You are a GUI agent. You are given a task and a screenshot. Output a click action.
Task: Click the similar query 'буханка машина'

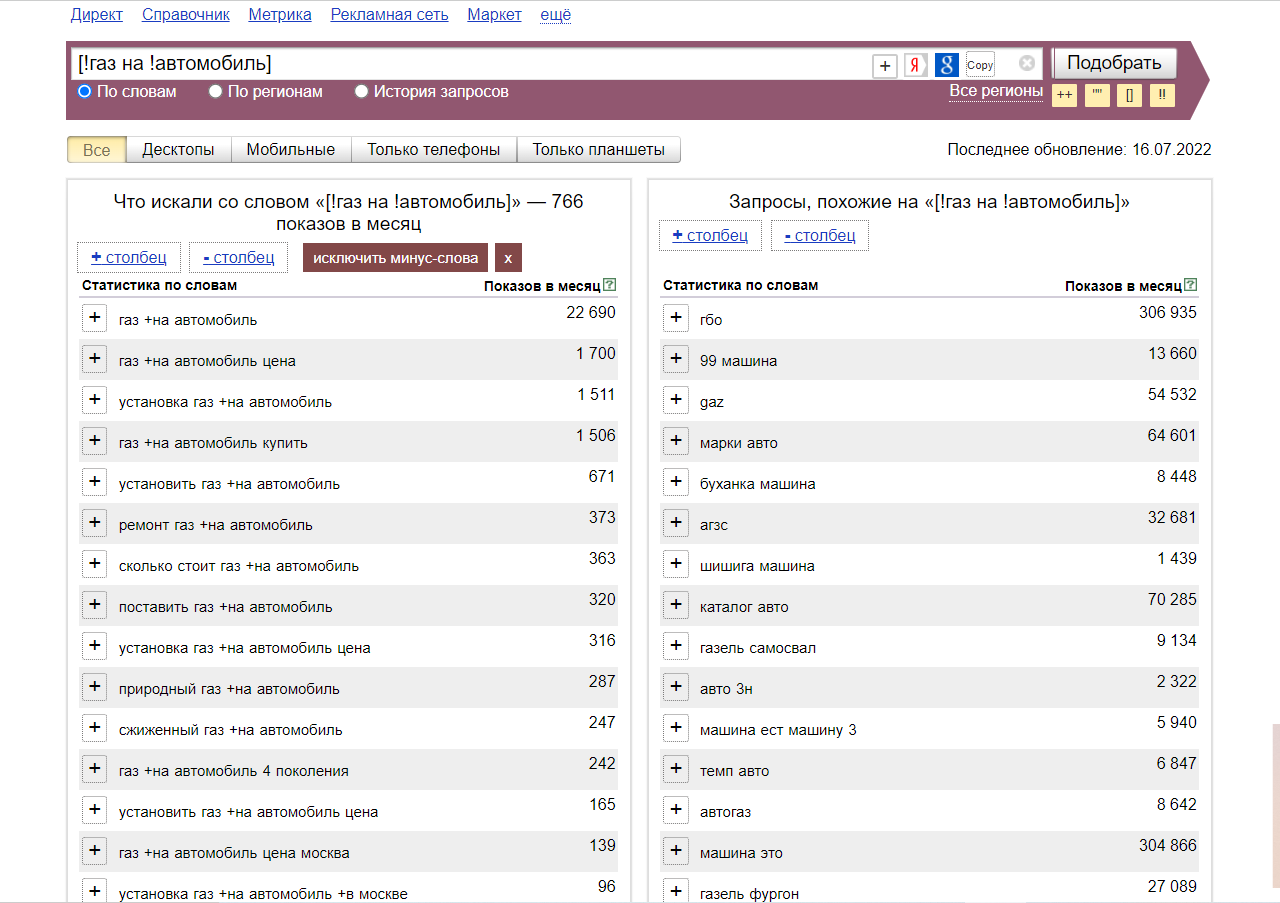tap(758, 484)
